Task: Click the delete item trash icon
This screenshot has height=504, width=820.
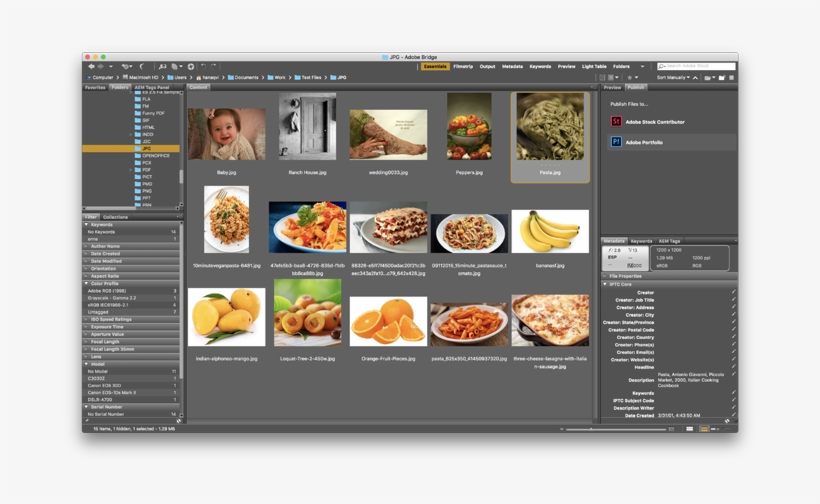Action: [732, 77]
